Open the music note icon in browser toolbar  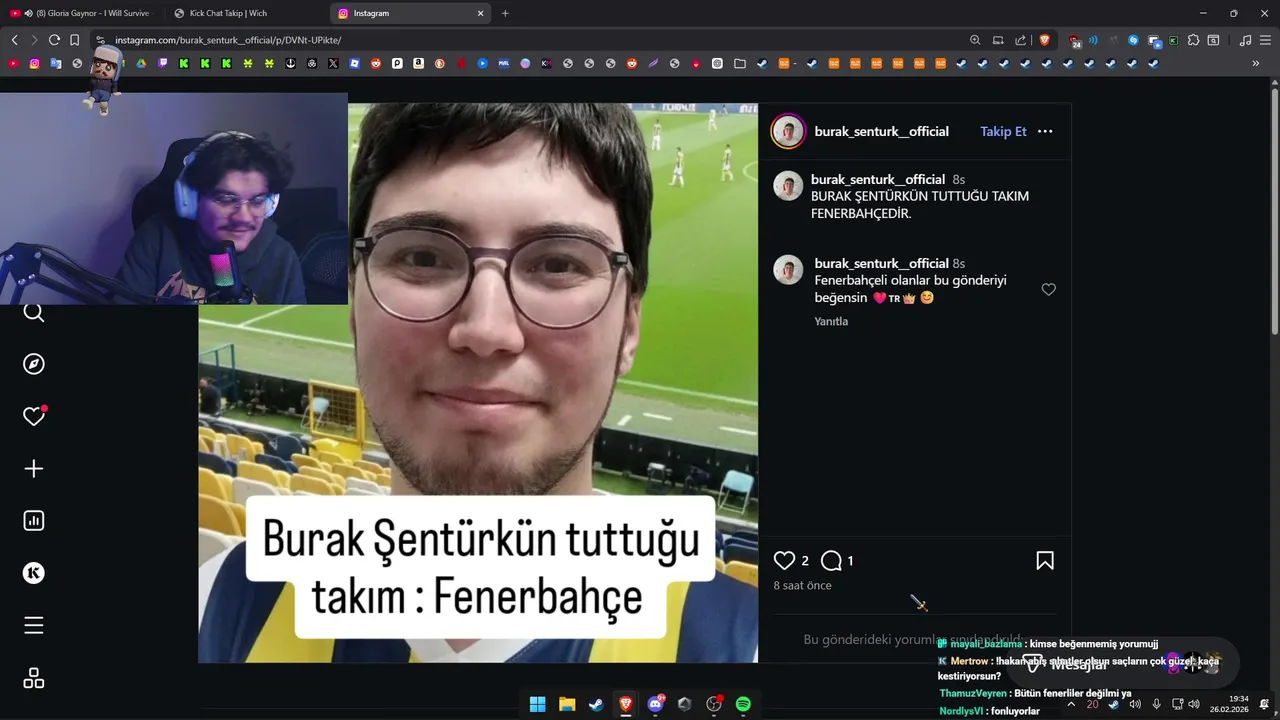tap(1245, 40)
